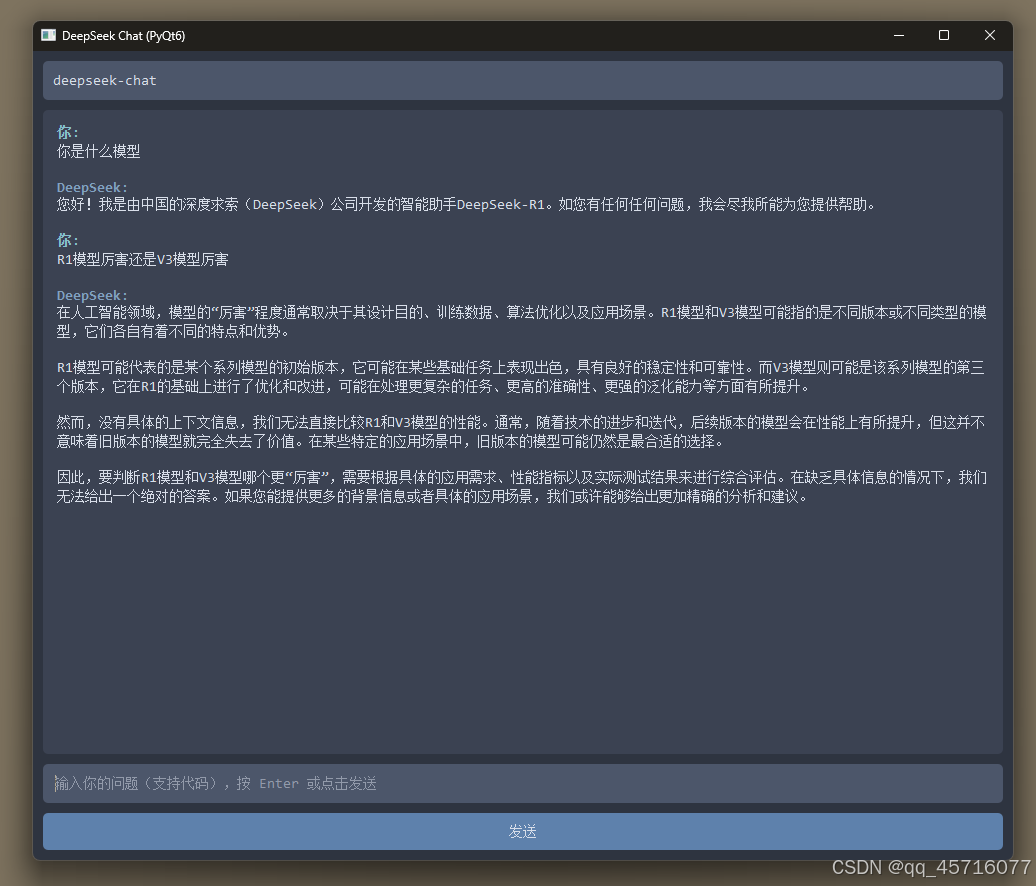Click the first 你: sender label
The height and width of the screenshot is (886, 1036).
(67, 132)
